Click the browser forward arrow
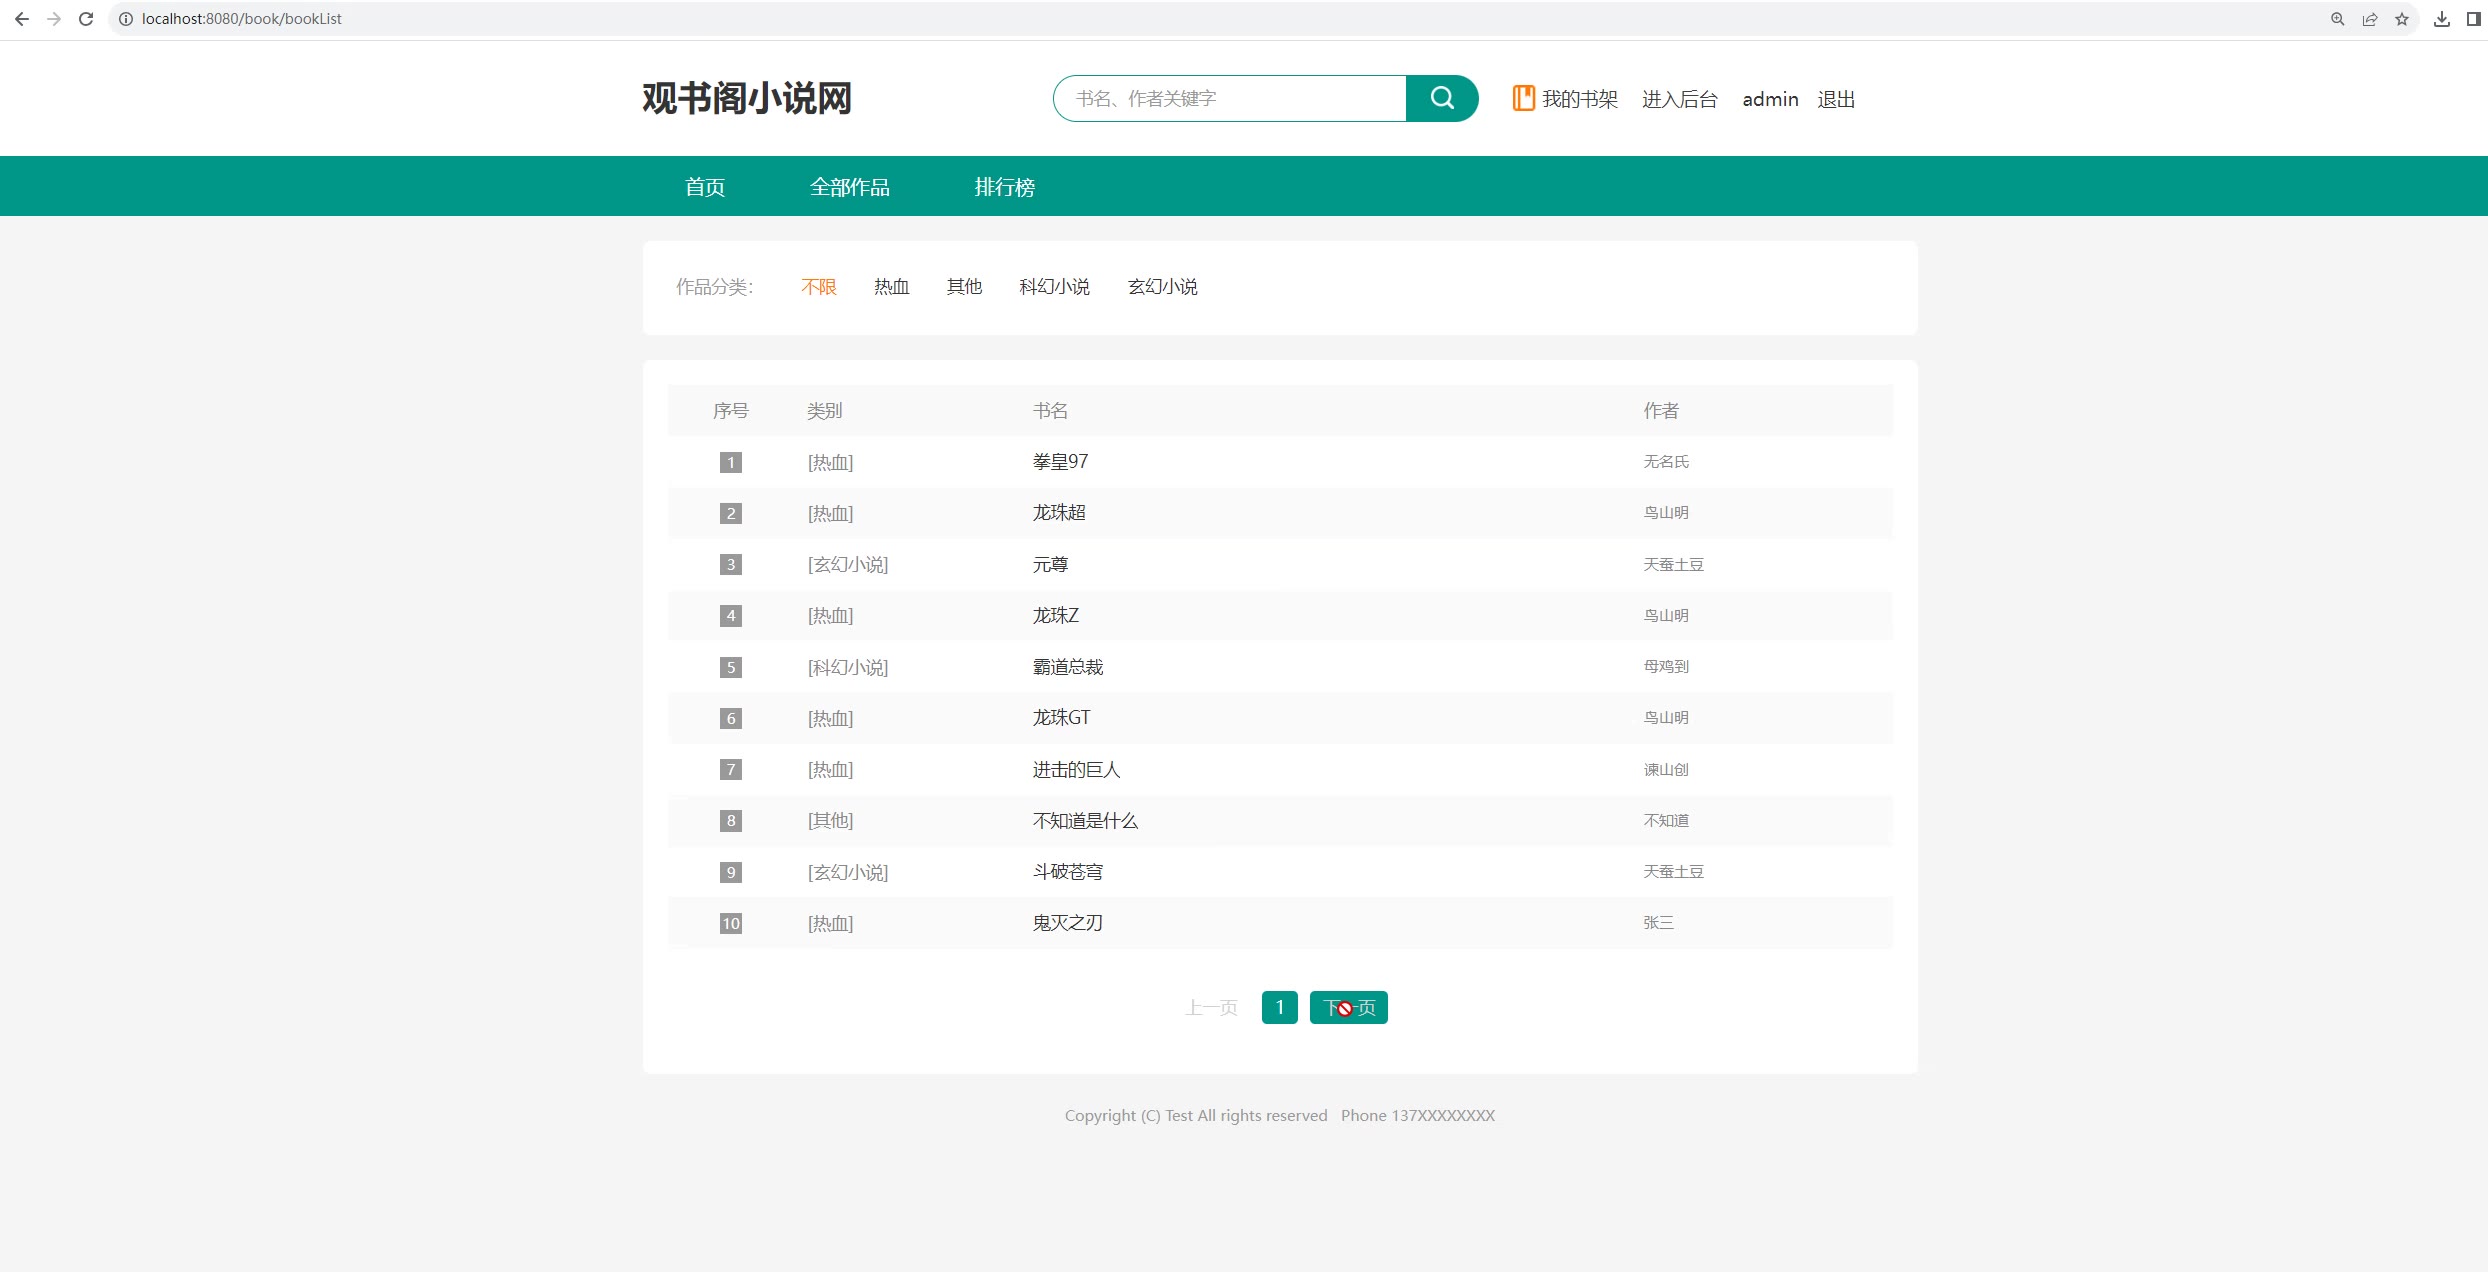Image resolution: width=2488 pixels, height=1272 pixels. (54, 19)
